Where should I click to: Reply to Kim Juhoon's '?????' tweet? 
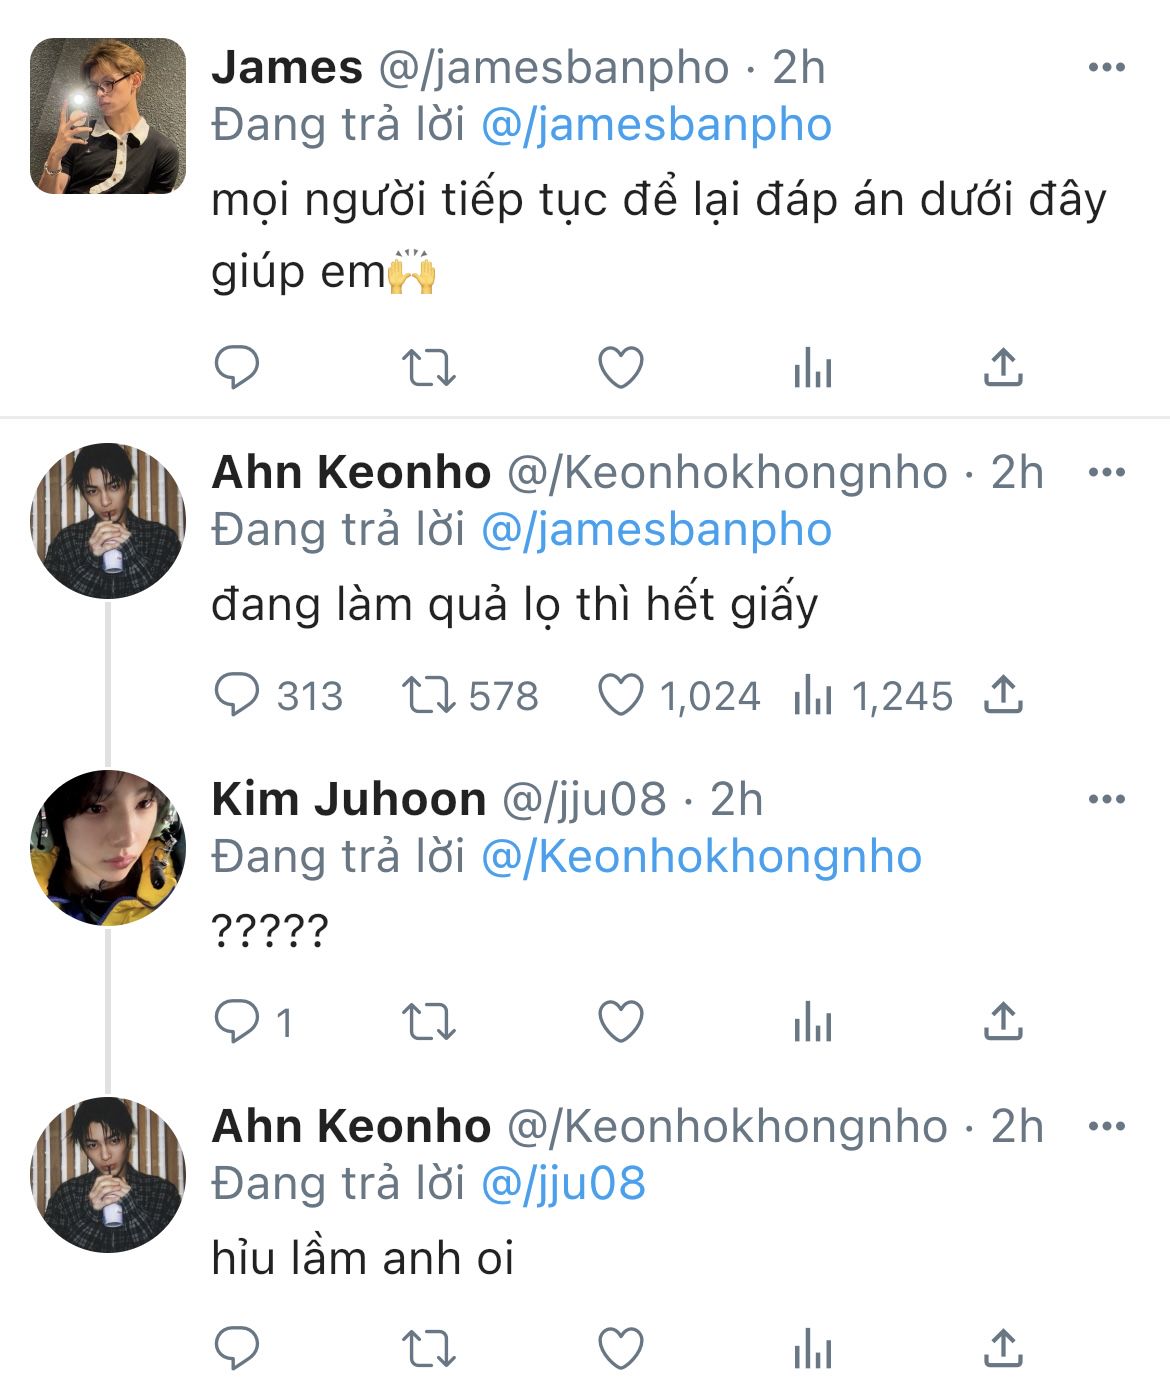237,1022
